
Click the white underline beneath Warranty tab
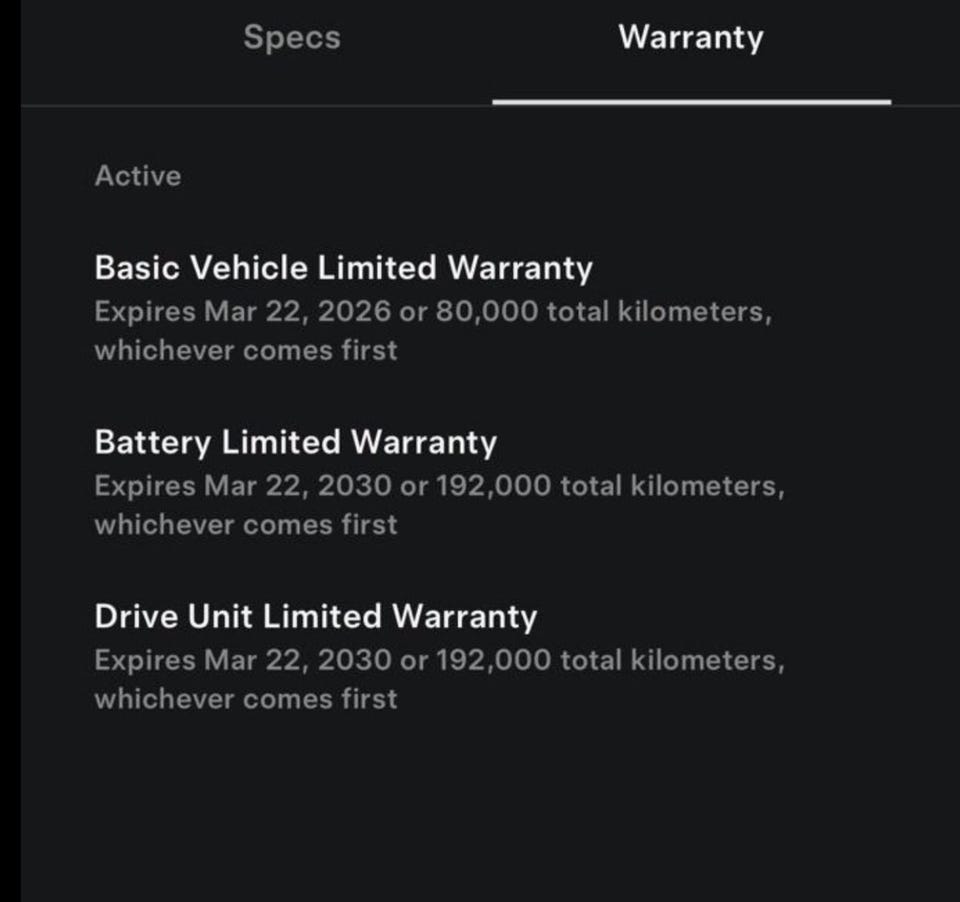691,102
